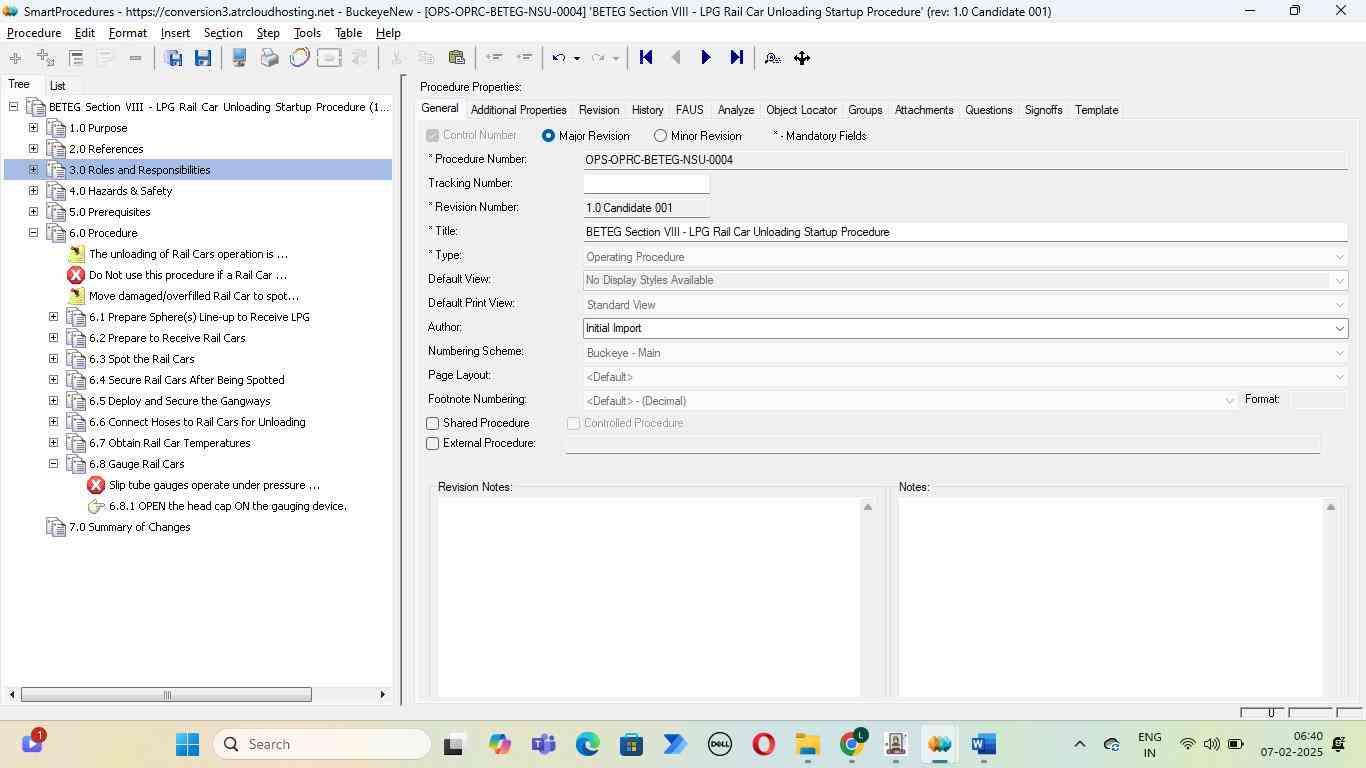The image size is (1366, 768).
Task: Click the section list icon beside Add sub-item
Action: tap(76, 58)
